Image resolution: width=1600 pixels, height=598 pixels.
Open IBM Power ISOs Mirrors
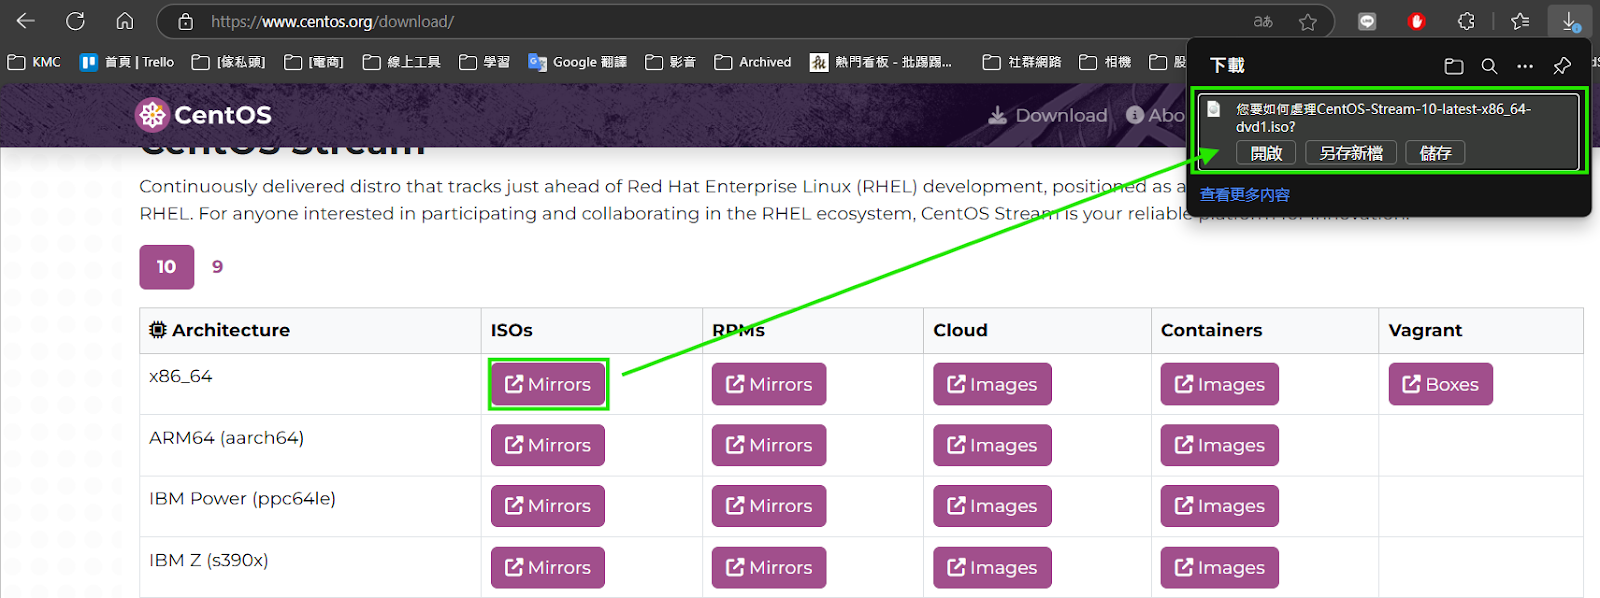548,506
